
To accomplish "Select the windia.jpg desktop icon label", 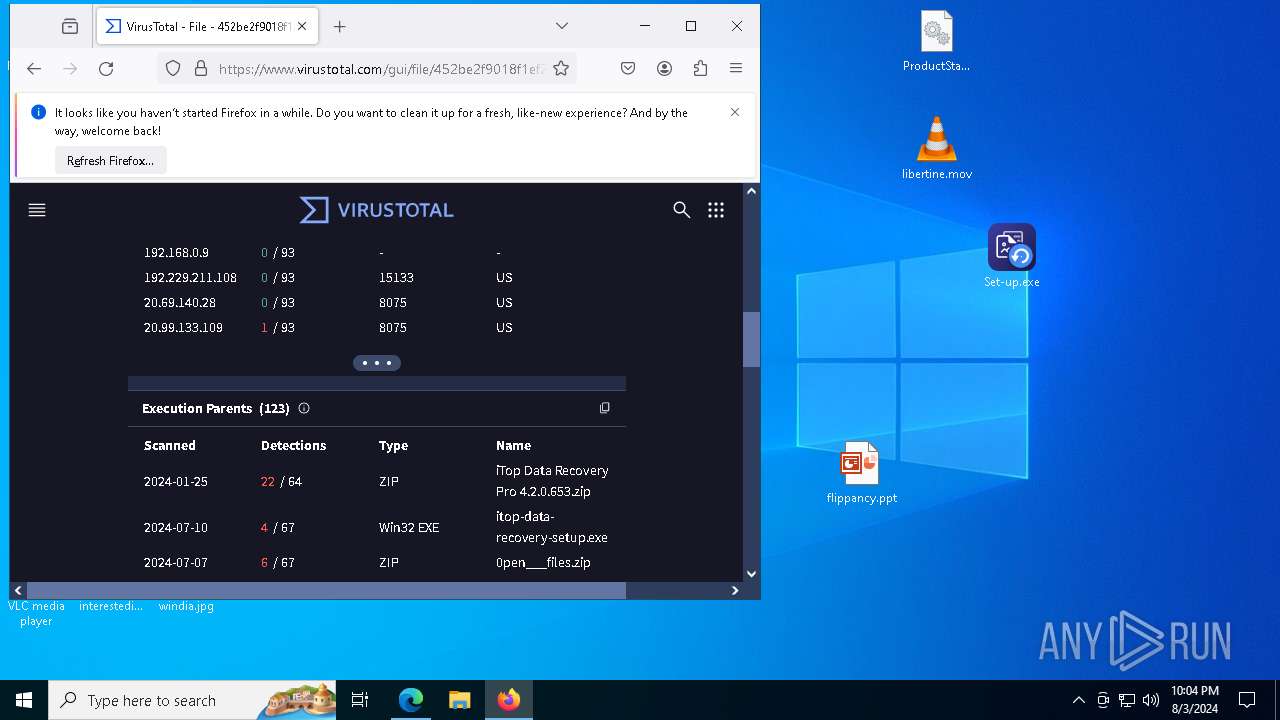I will coord(186,606).
